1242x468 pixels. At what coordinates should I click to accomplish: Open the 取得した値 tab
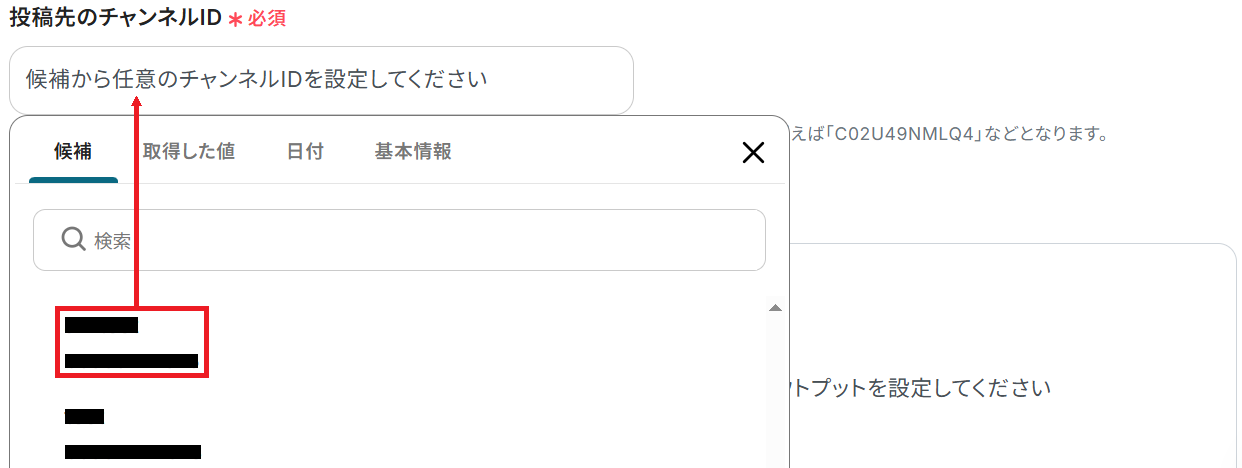(x=189, y=152)
